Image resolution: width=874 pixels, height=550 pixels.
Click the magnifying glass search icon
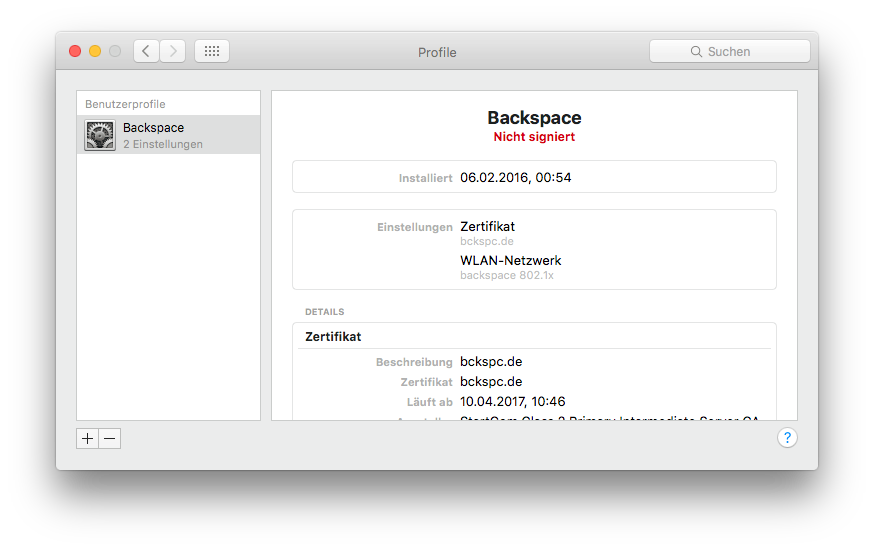point(696,52)
